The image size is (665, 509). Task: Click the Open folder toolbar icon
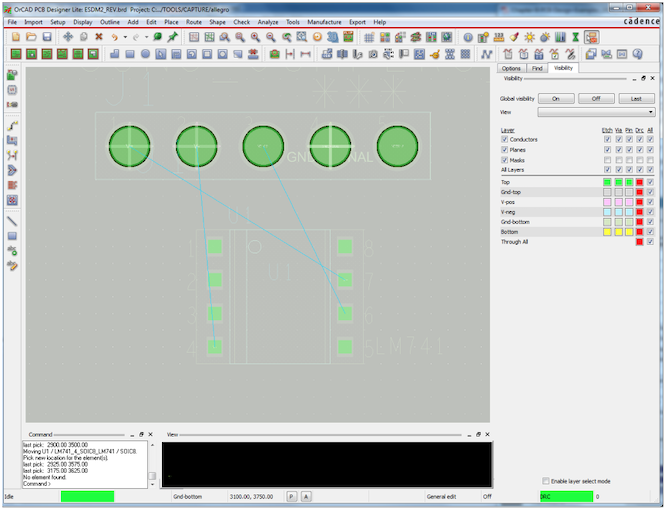[31, 37]
